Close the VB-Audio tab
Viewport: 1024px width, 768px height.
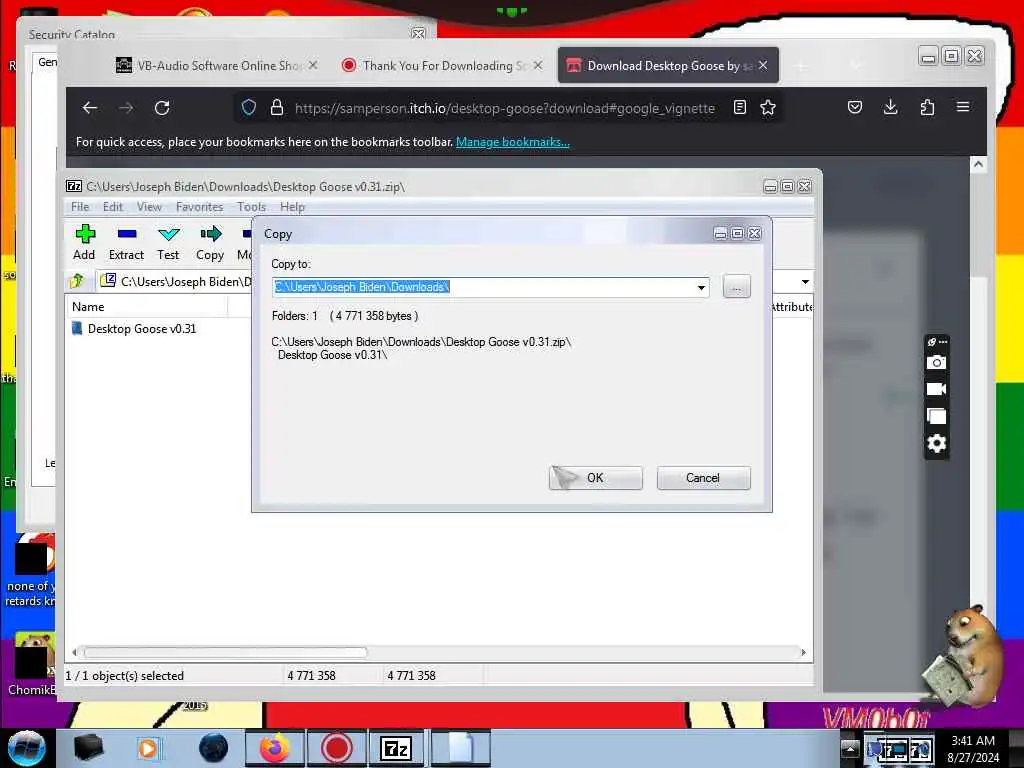[313, 65]
